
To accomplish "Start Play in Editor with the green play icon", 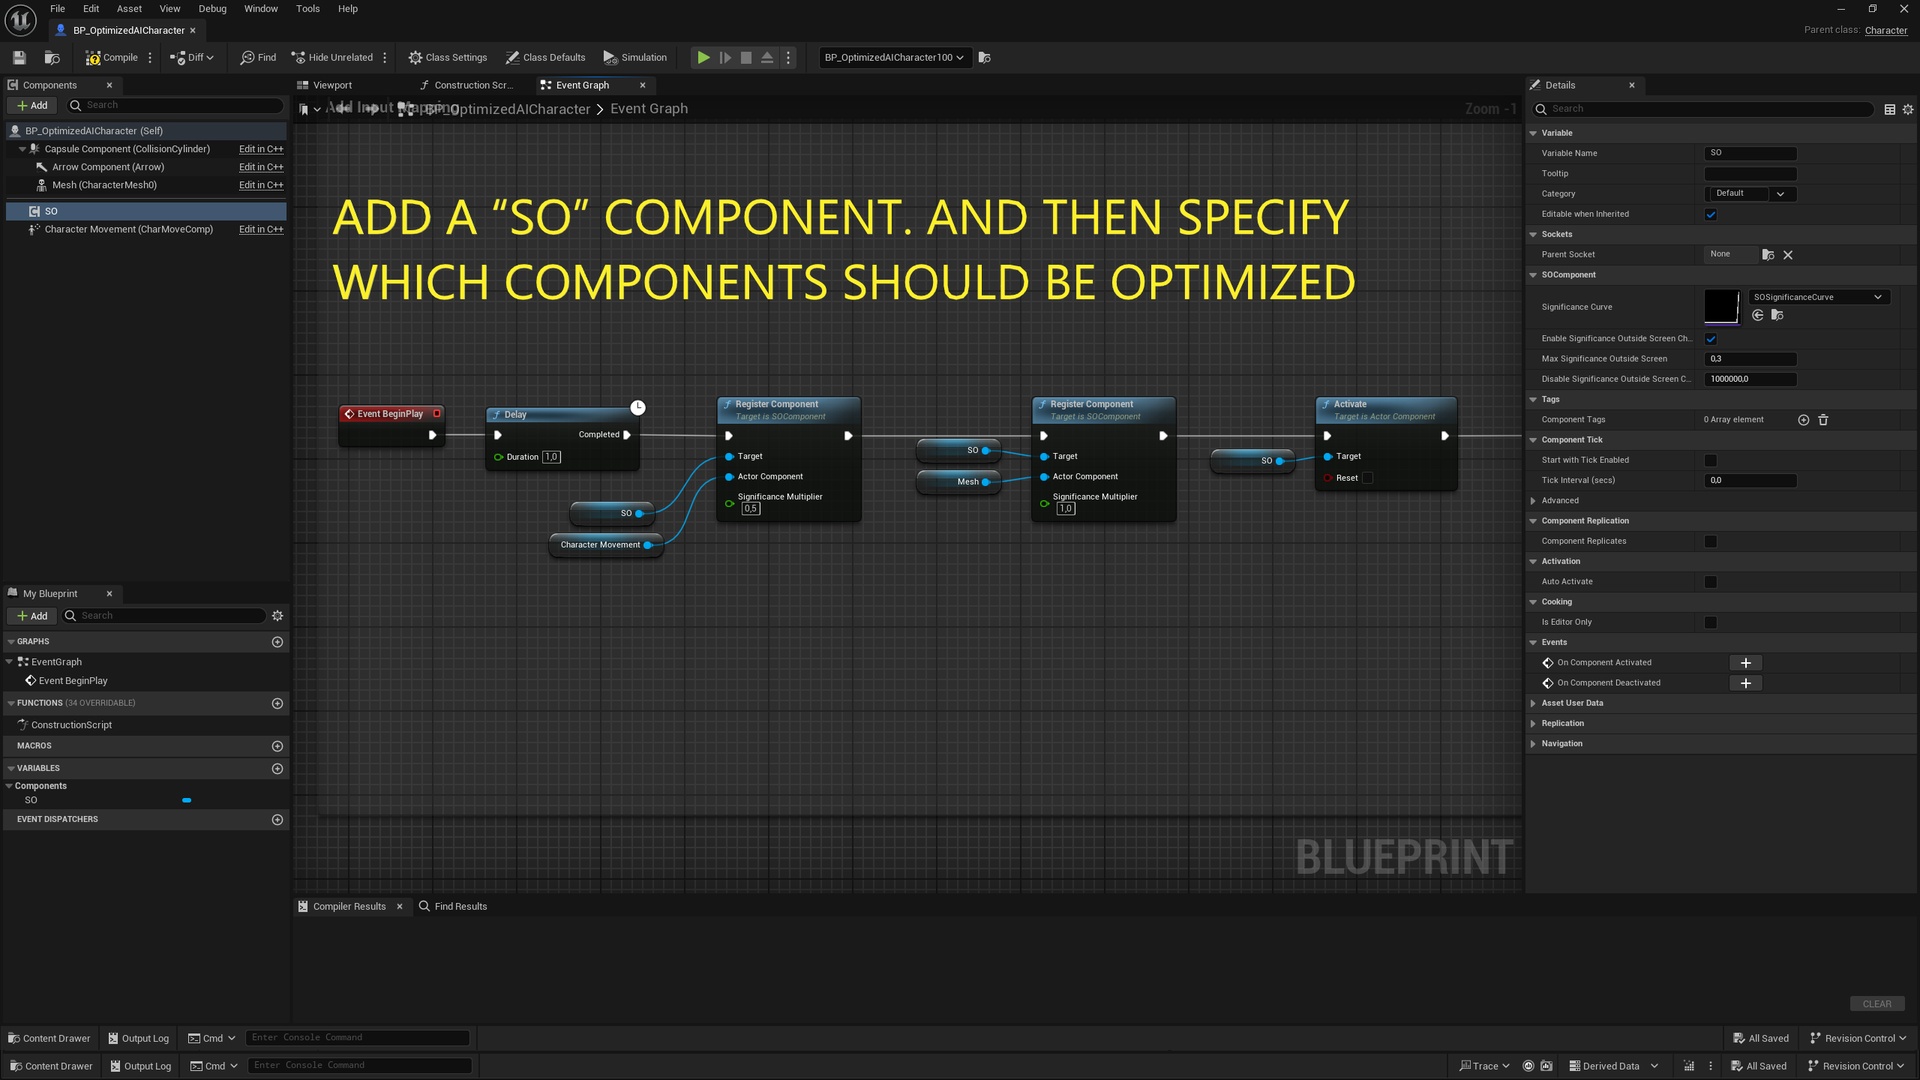I will point(704,58).
